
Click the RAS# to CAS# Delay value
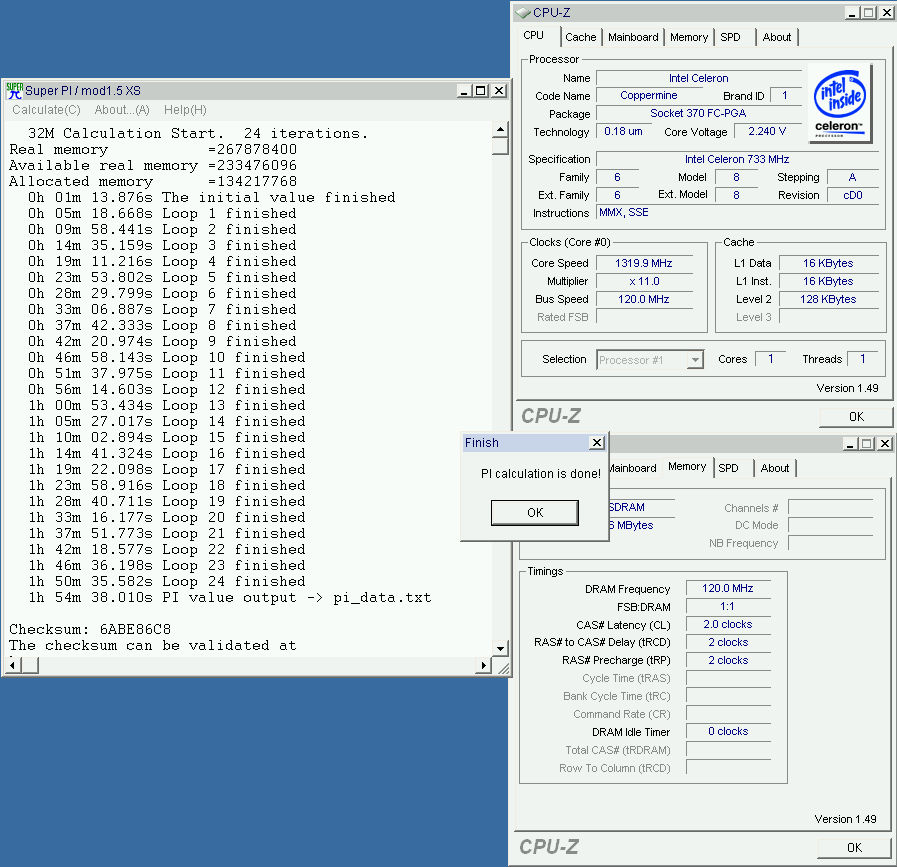pos(728,642)
